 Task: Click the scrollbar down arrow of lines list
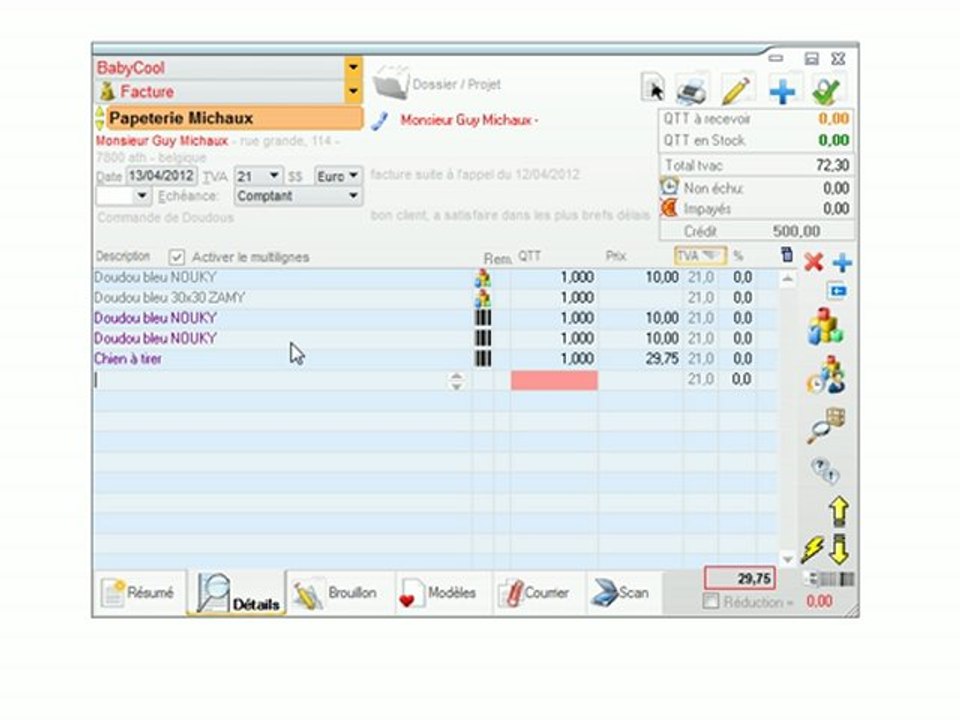pyautogui.click(x=787, y=559)
